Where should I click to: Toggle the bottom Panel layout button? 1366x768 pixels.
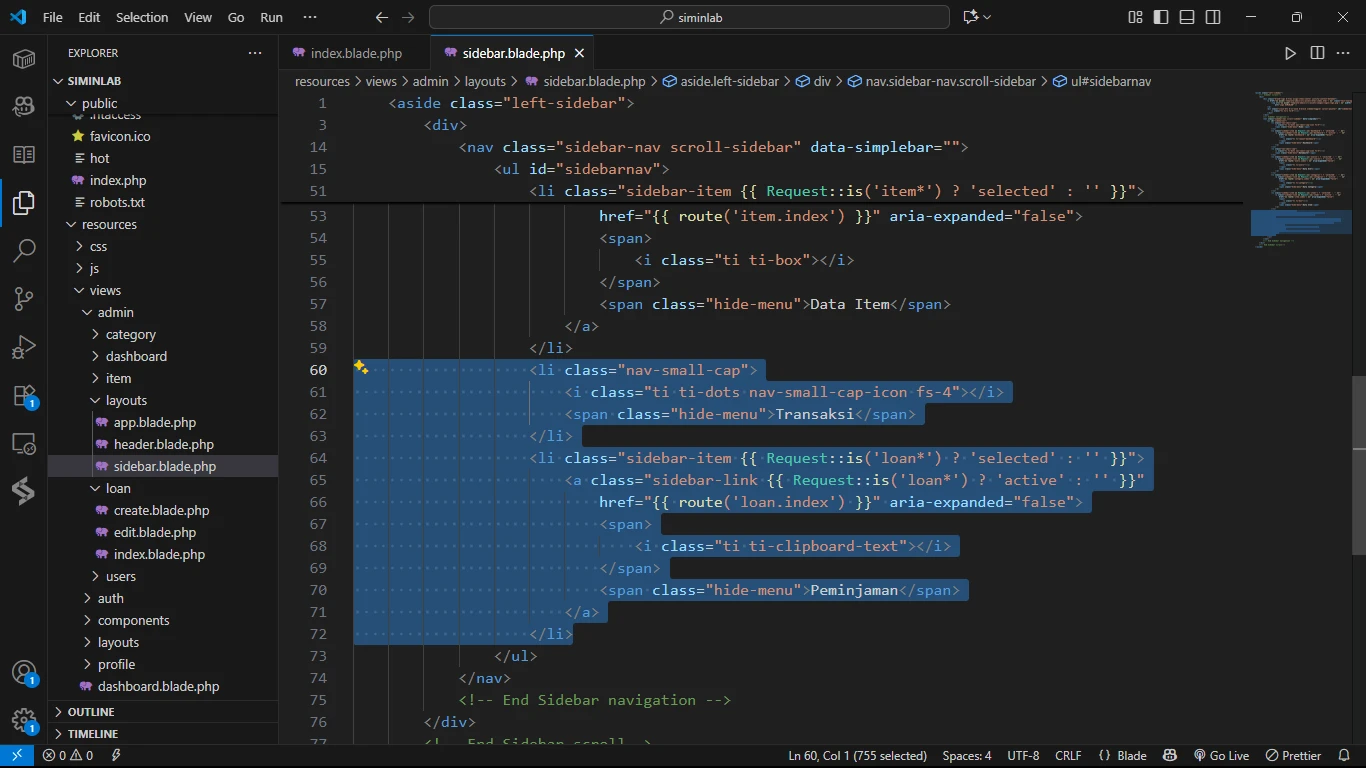click(1187, 17)
